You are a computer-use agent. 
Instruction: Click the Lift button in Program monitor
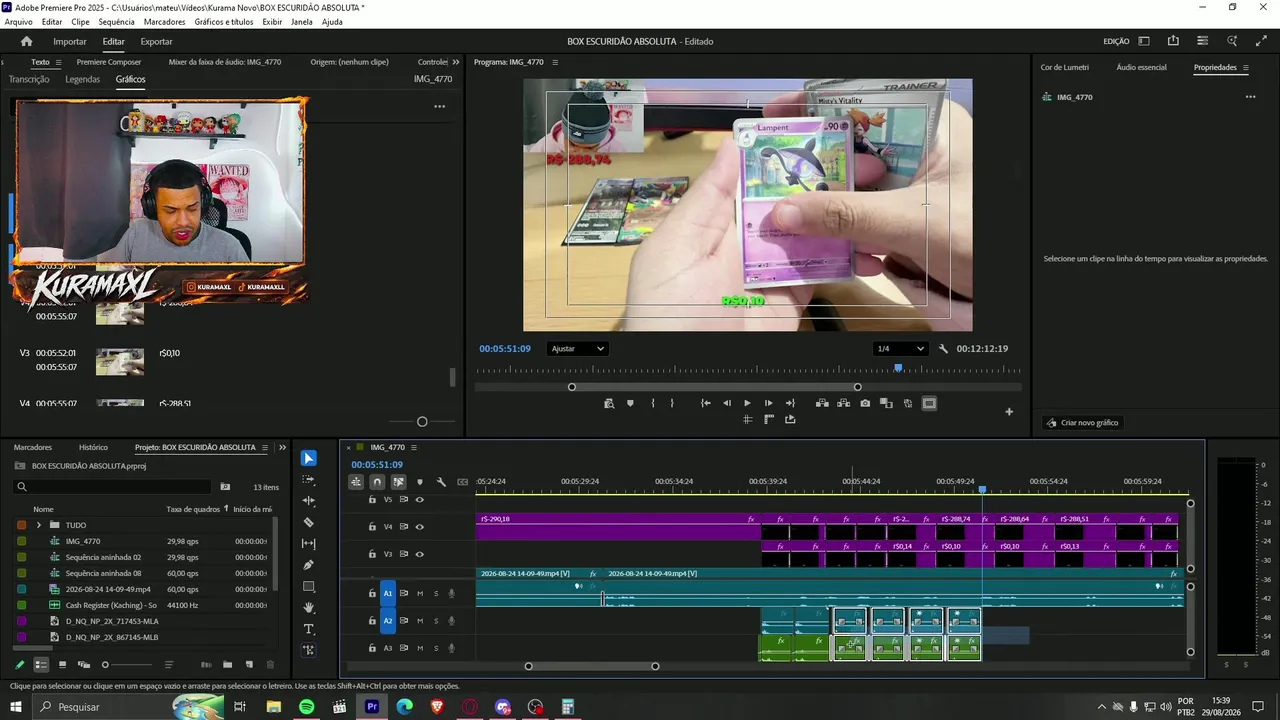point(822,403)
